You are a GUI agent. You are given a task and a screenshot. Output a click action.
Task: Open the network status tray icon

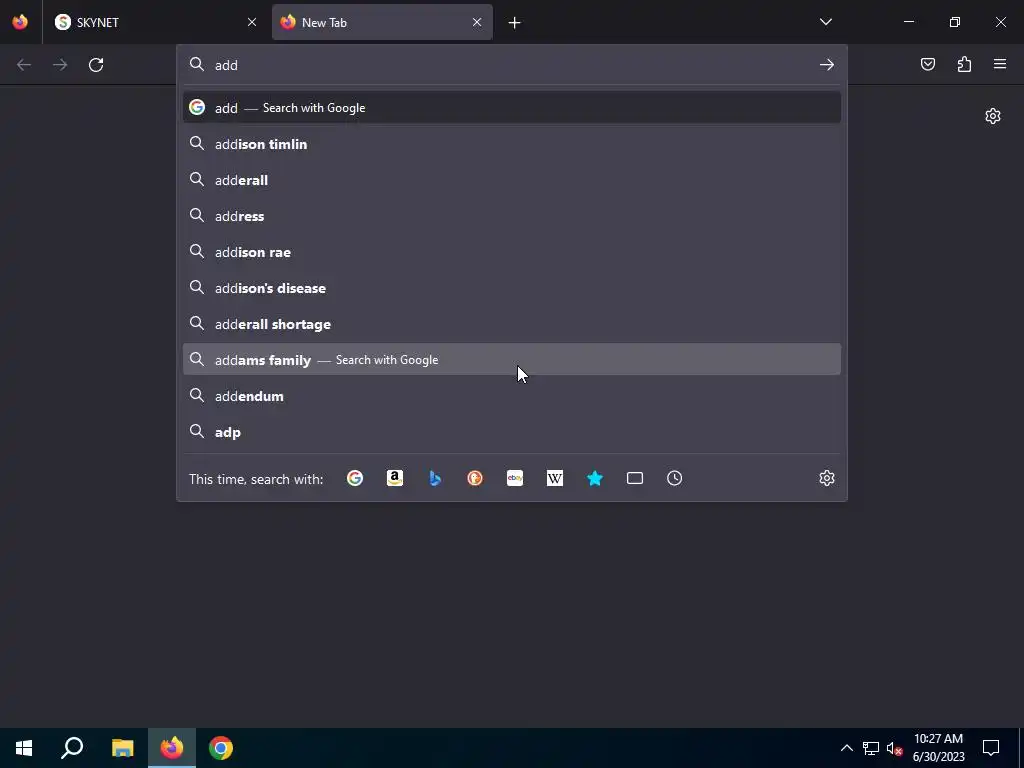[x=871, y=748]
